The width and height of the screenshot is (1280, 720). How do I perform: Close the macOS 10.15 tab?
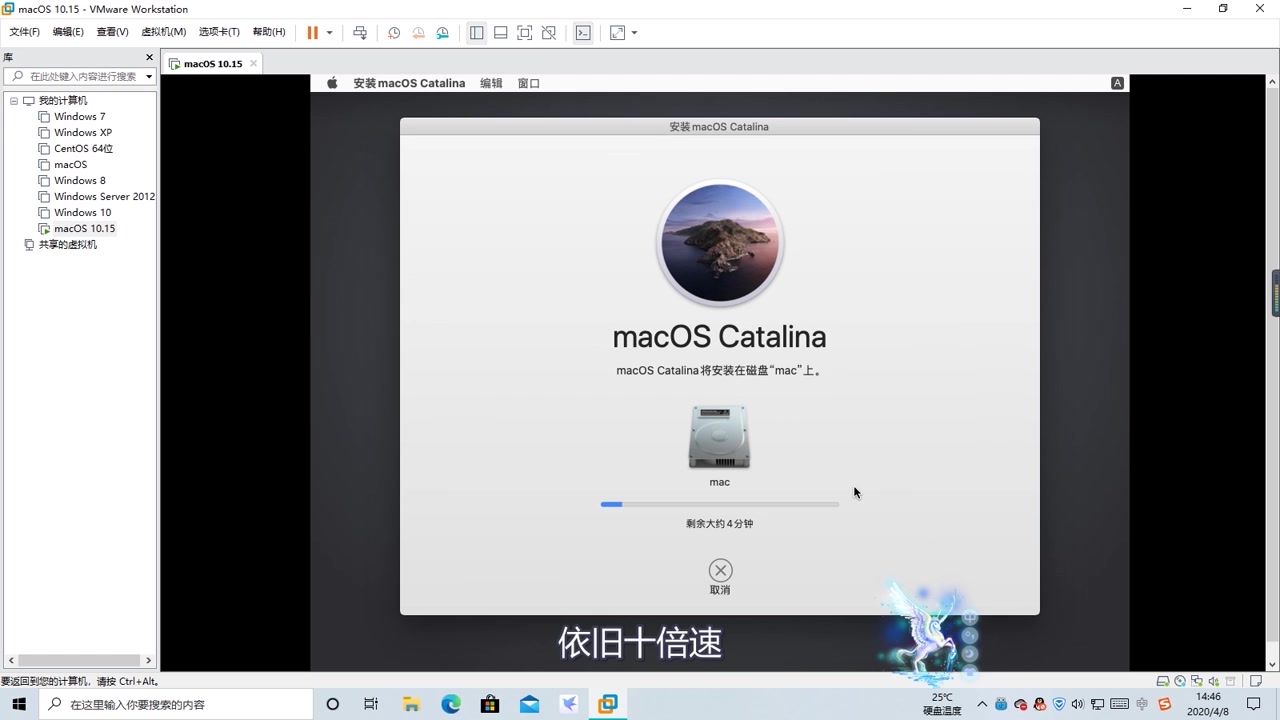pos(253,63)
